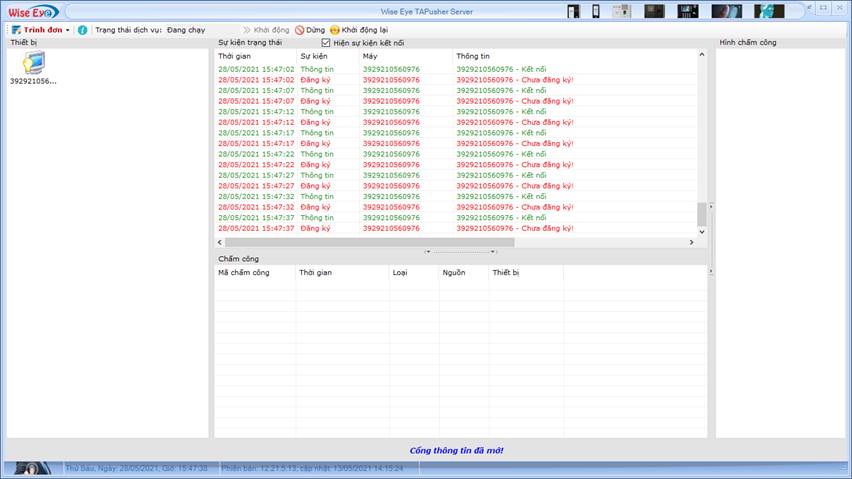Click the horizontal splitter handle above Chấm công
This screenshot has width=852, height=479.
[460, 251]
